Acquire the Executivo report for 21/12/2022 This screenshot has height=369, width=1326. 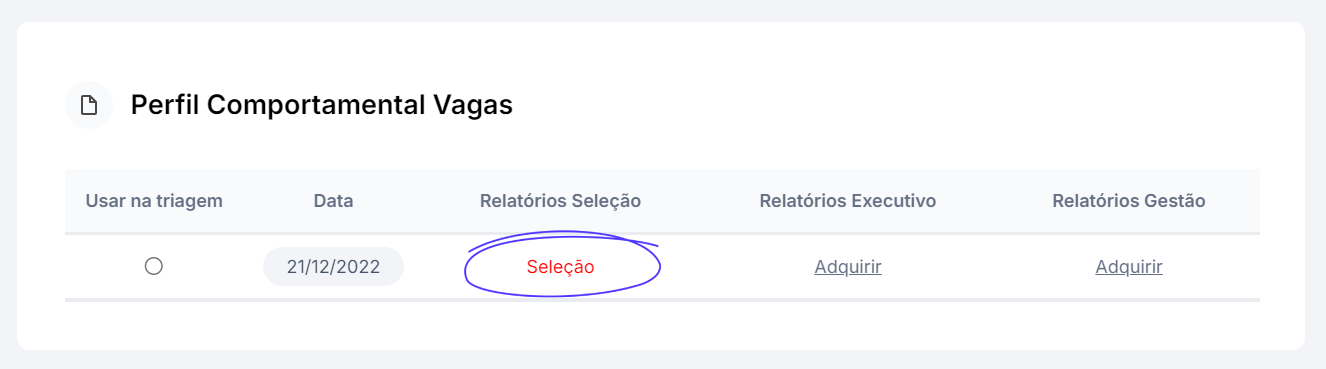[x=848, y=267]
